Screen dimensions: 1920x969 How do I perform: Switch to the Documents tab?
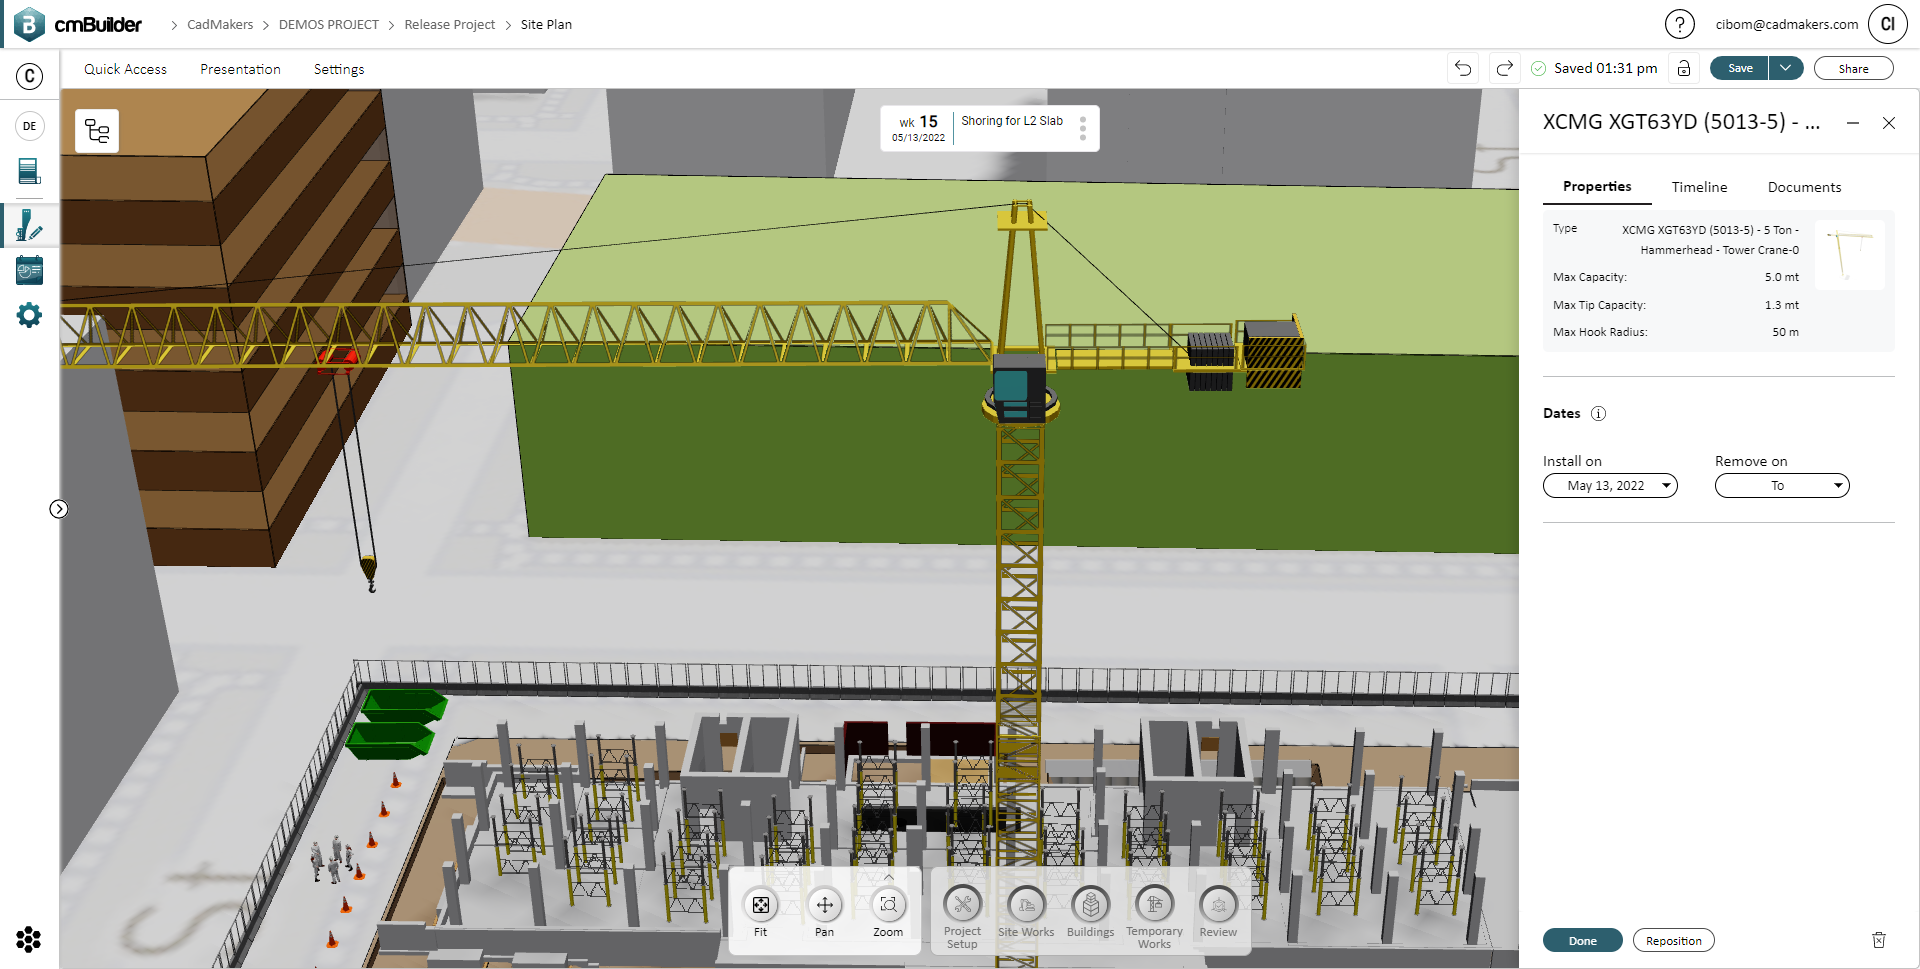coord(1804,187)
